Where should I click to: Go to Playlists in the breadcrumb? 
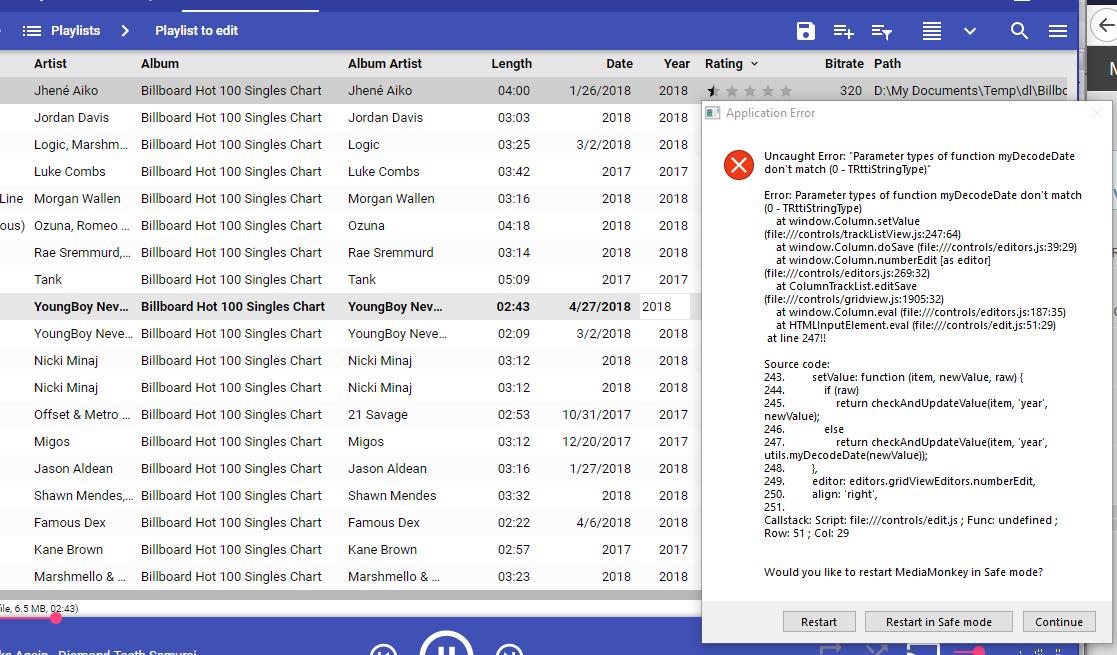pos(75,31)
